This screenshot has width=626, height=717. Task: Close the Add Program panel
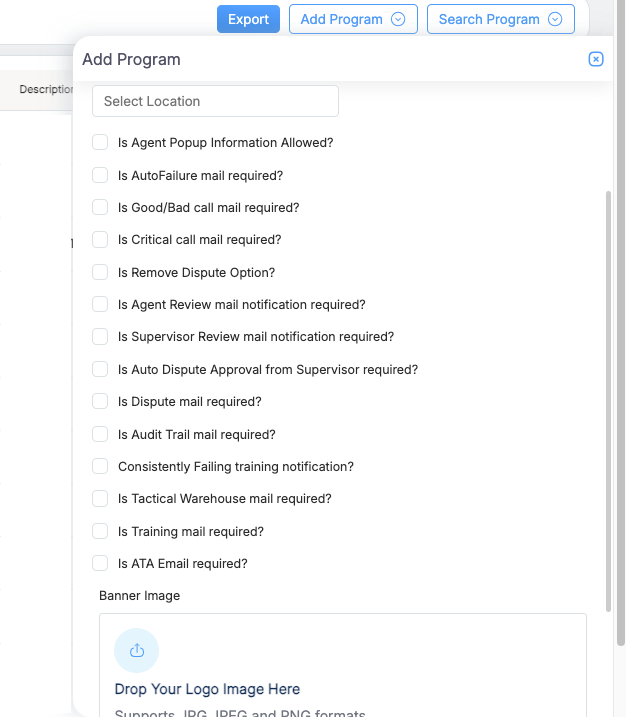pos(596,59)
